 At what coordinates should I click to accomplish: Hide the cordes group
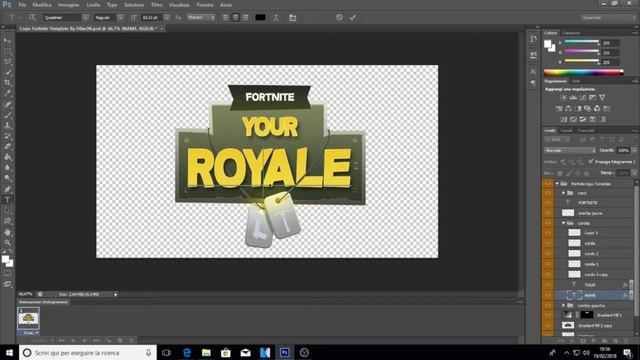click(x=547, y=223)
